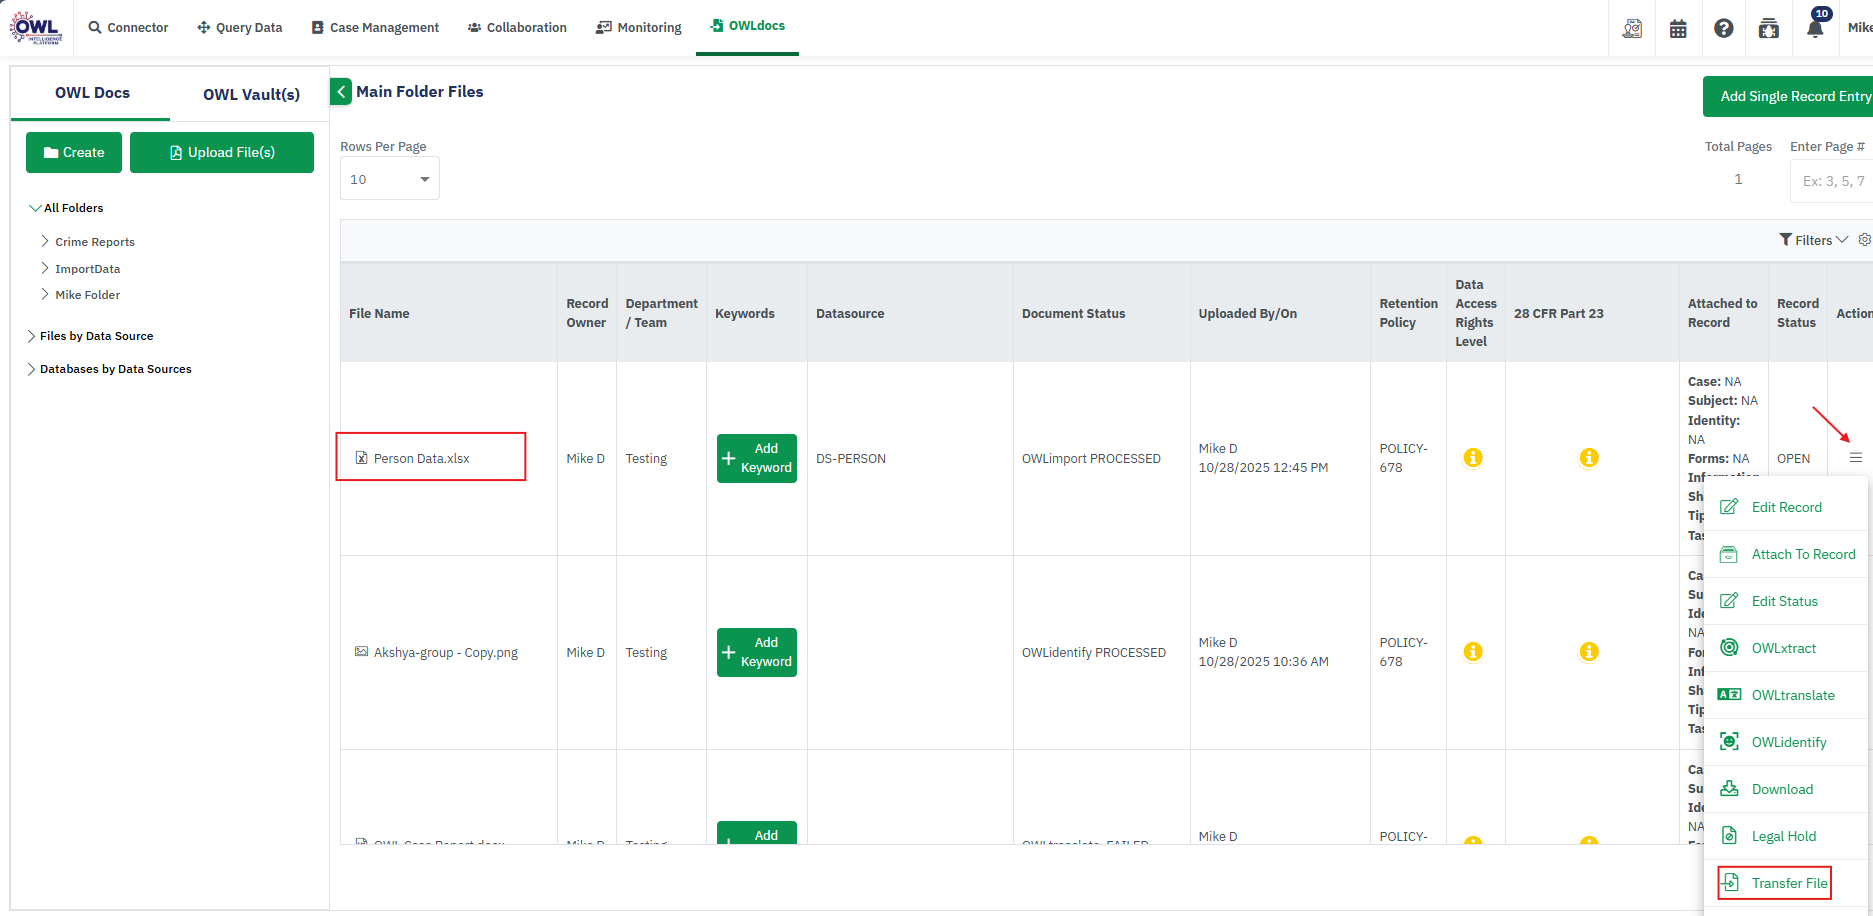The height and width of the screenshot is (916, 1873).
Task: Click the Upload File(s) button
Action: 222,153
